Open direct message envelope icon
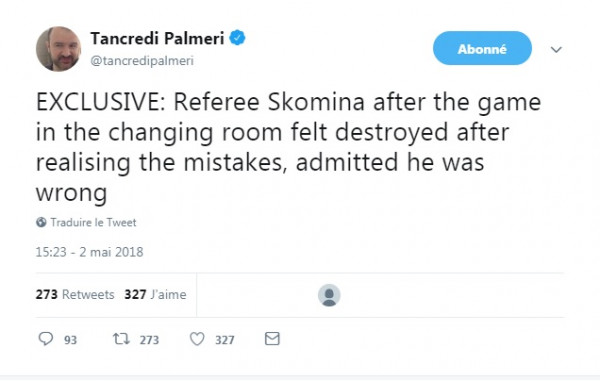This screenshot has width=600, height=381. [272, 339]
